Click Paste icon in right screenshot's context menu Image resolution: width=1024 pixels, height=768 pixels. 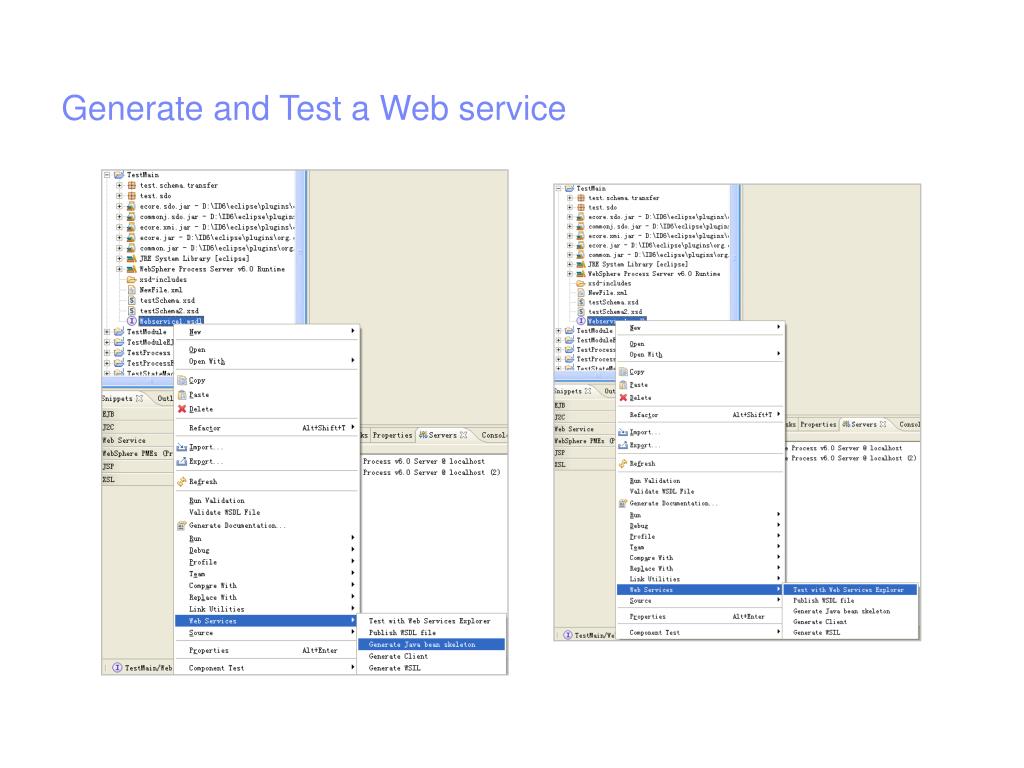(623, 385)
